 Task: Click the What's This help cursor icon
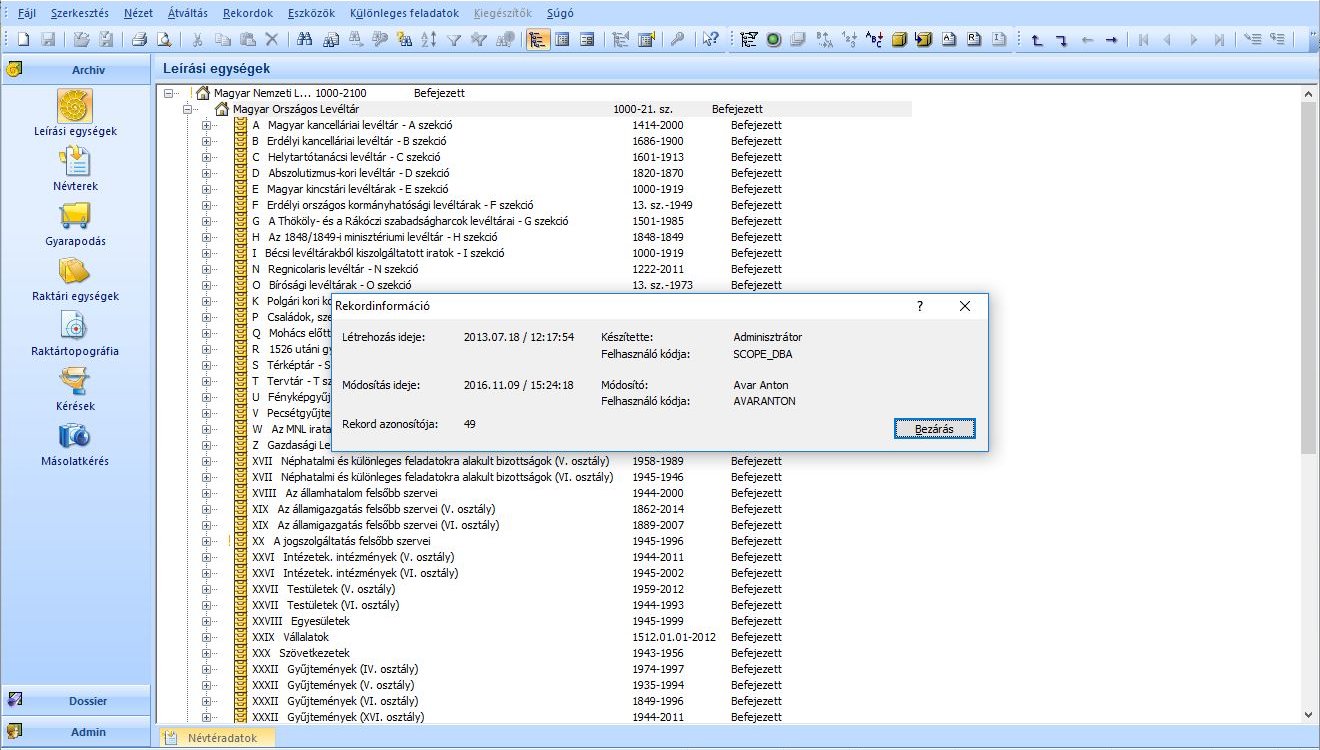710,40
